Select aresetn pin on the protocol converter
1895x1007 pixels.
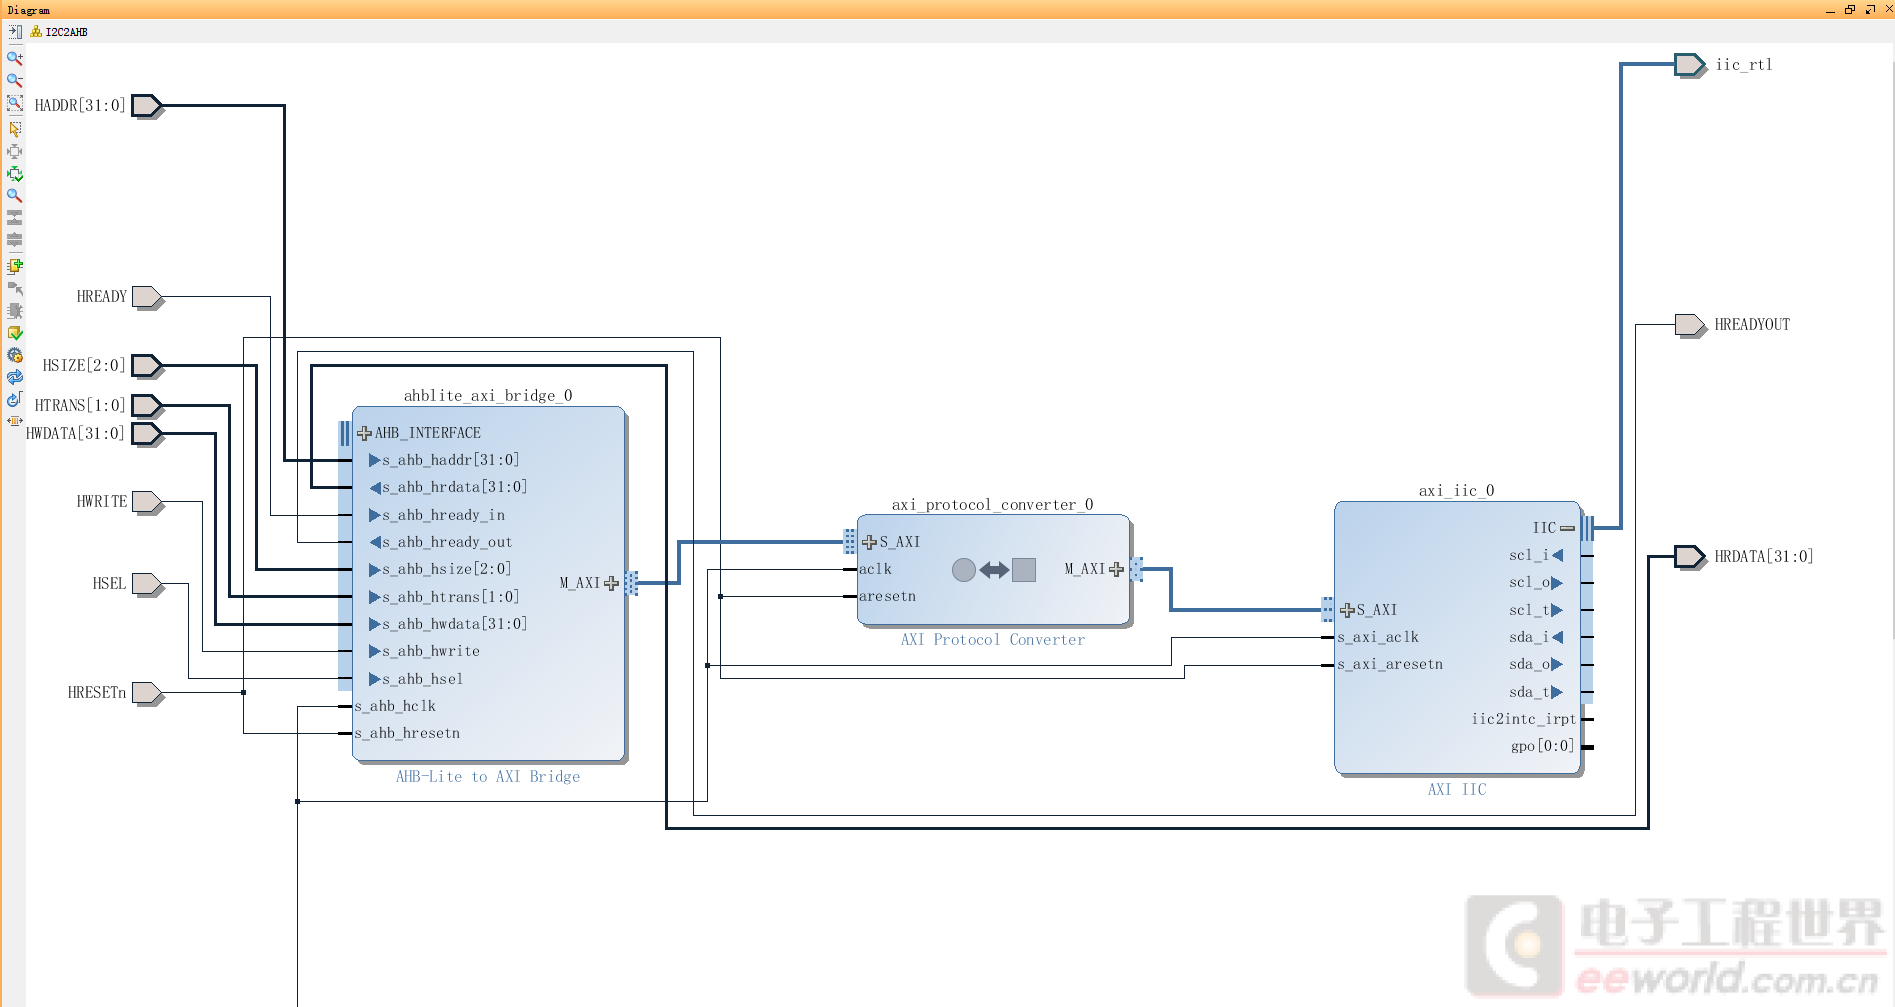(x=887, y=596)
